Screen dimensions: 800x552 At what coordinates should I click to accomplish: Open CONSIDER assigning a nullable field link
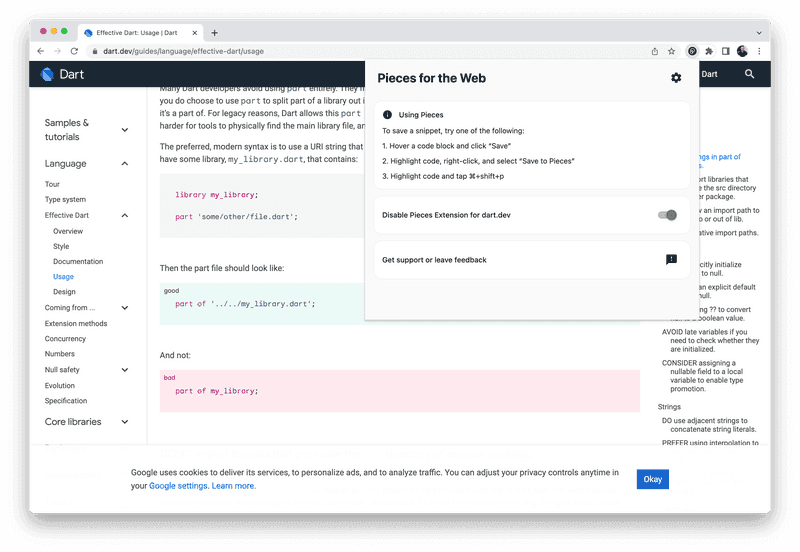point(703,376)
